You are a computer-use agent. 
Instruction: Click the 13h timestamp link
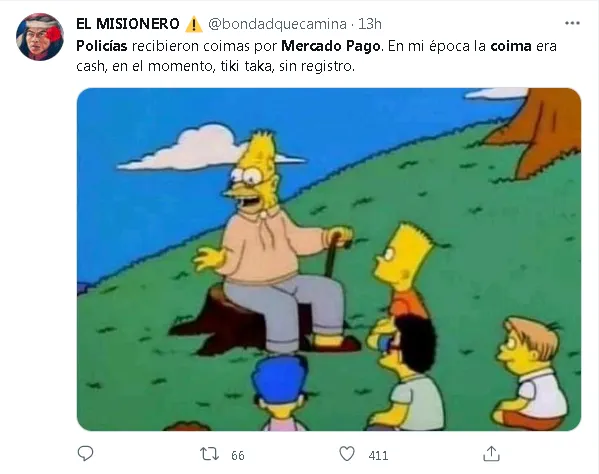point(369,24)
